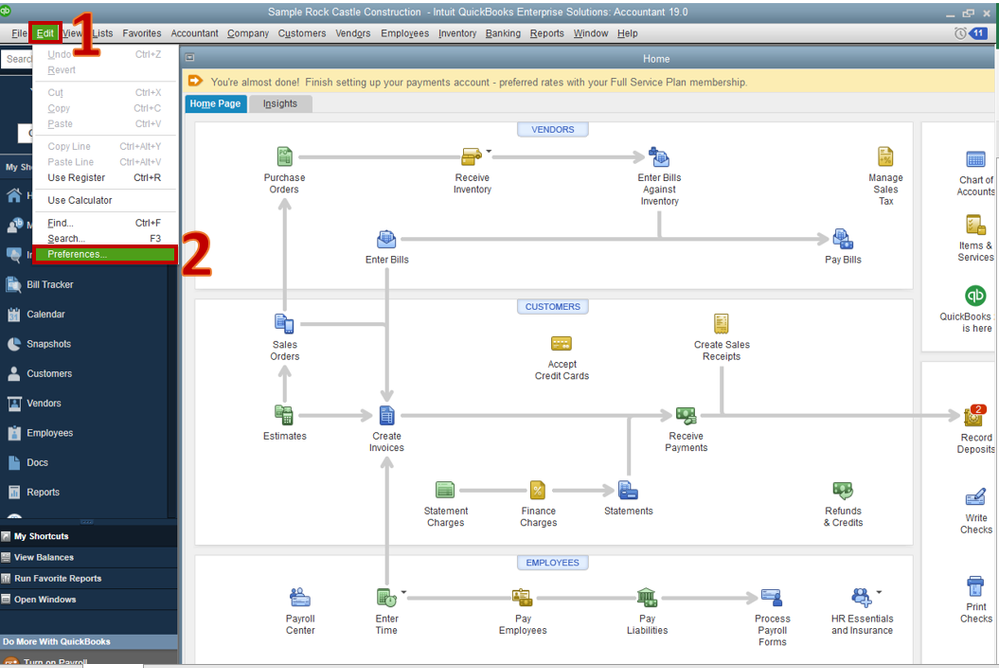Open the Pay Employees icon
The image size is (999, 668).
[522, 598]
